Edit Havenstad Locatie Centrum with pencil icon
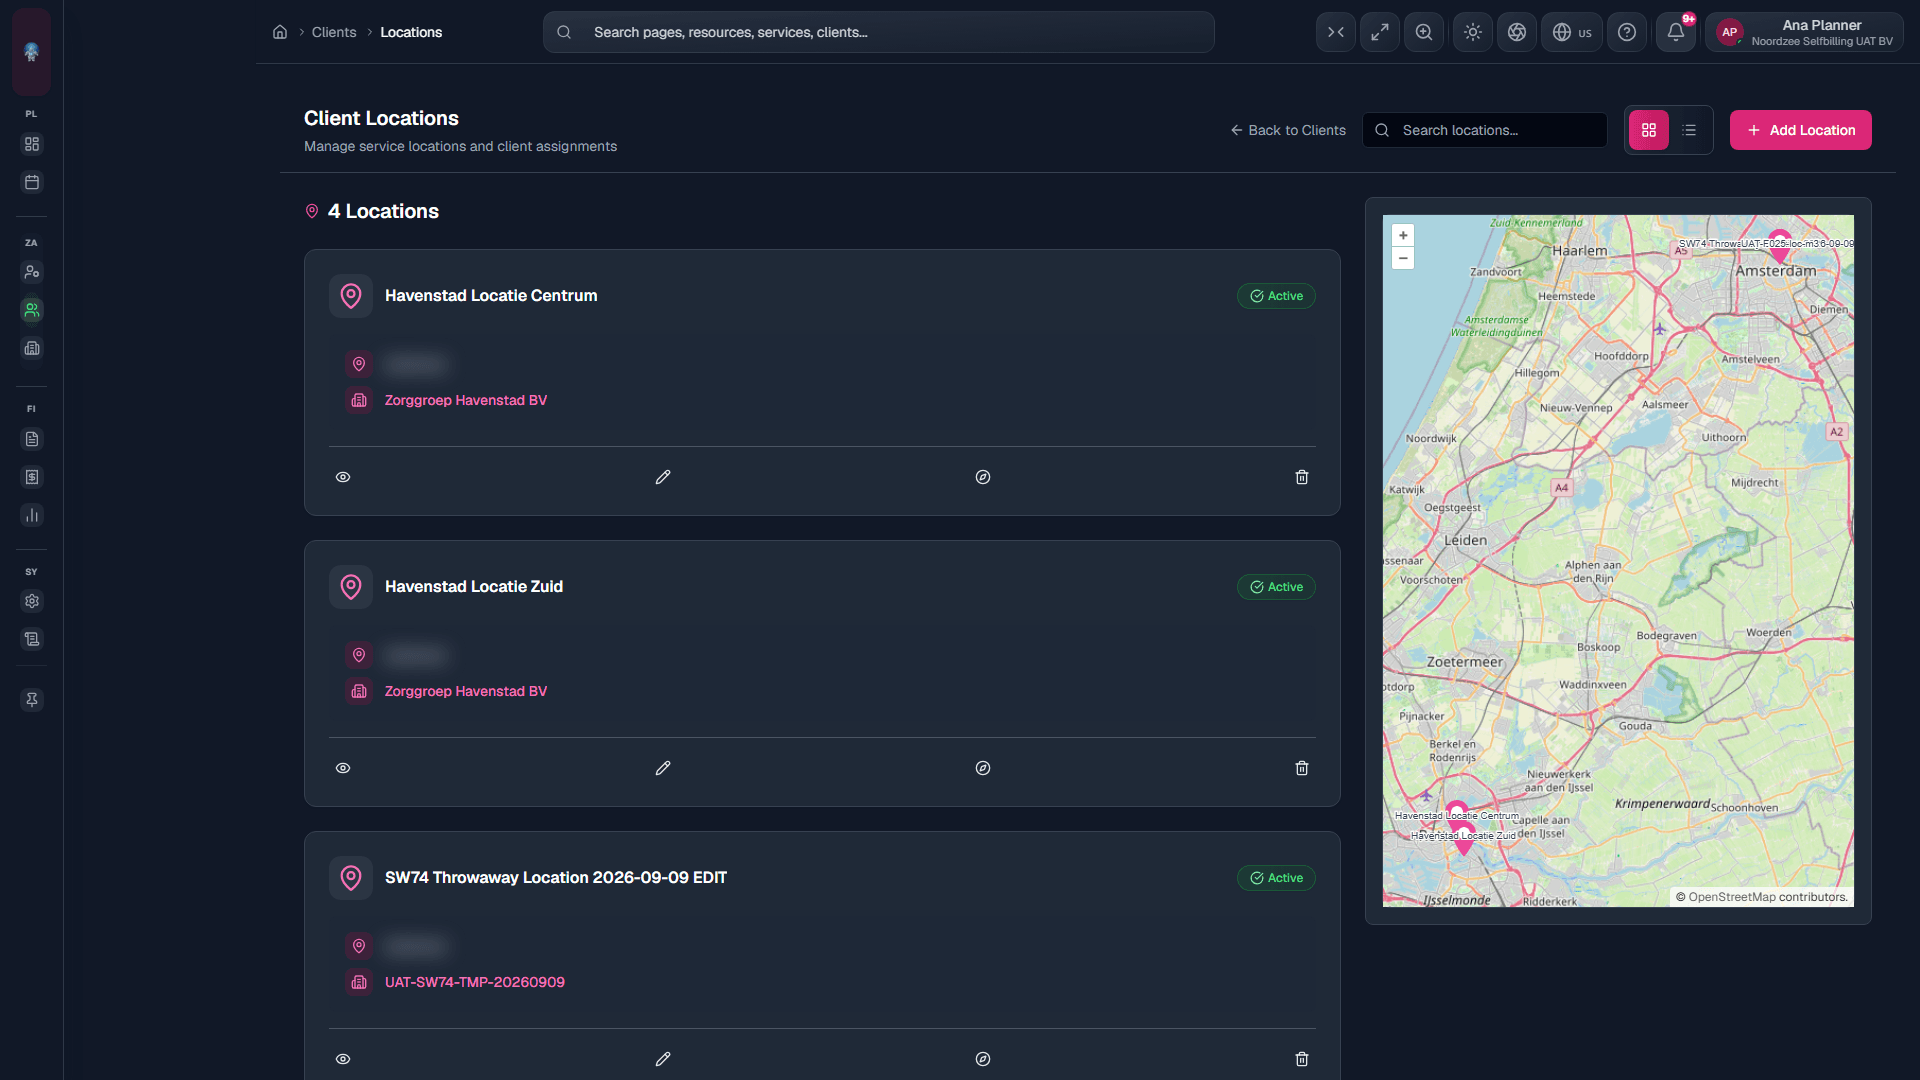Viewport: 1920px width, 1080px height. pyautogui.click(x=663, y=477)
